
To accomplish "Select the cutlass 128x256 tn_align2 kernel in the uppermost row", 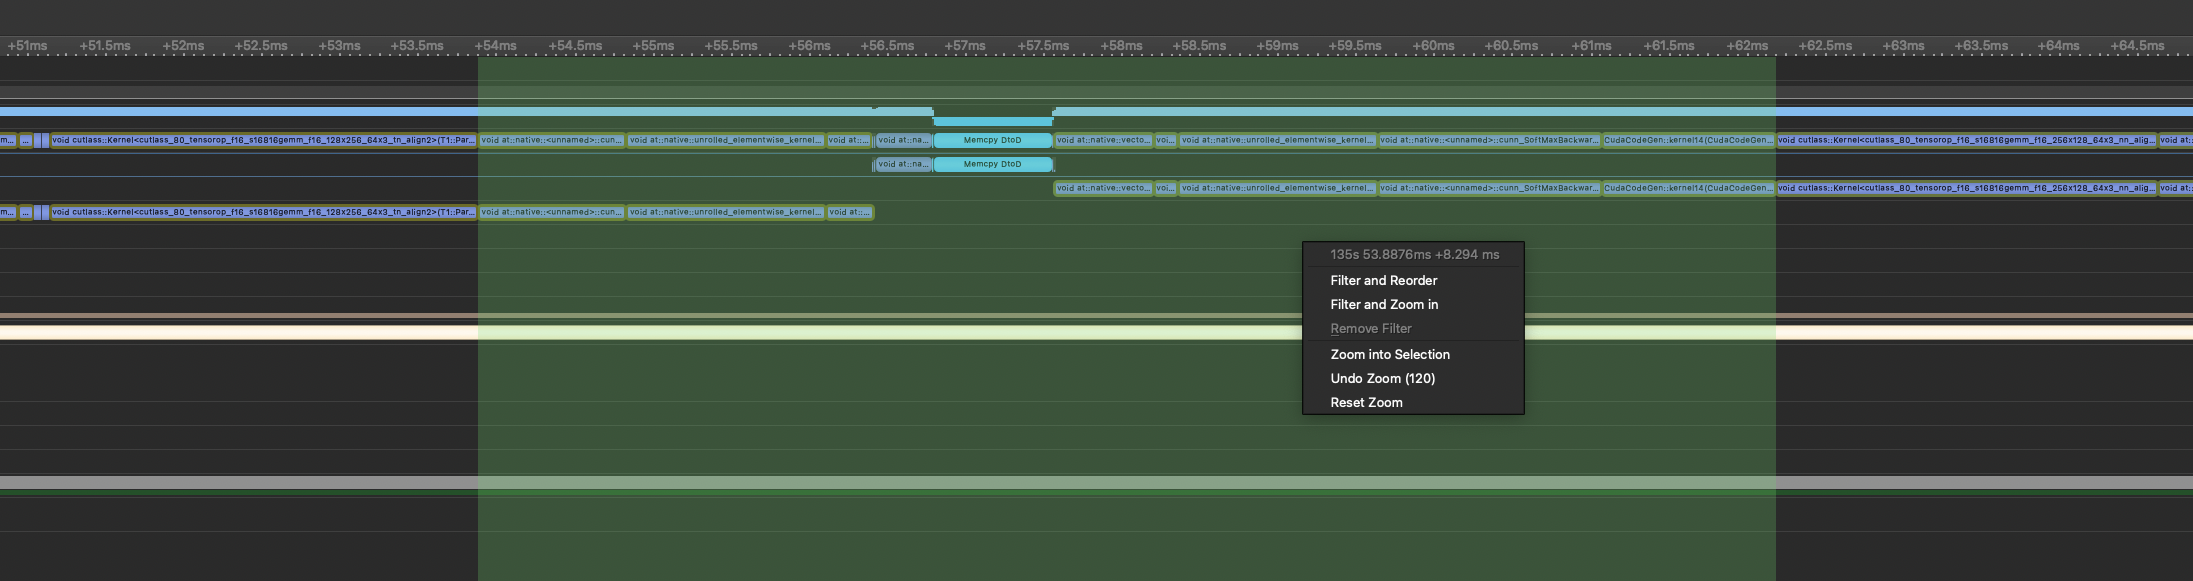I will 263,140.
